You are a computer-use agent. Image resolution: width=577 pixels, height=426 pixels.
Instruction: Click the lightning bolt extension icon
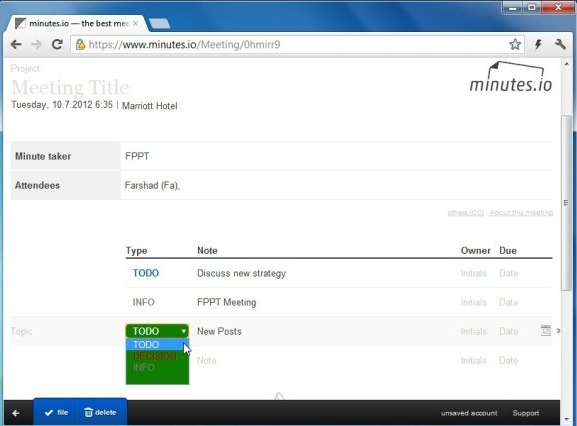point(538,45)
